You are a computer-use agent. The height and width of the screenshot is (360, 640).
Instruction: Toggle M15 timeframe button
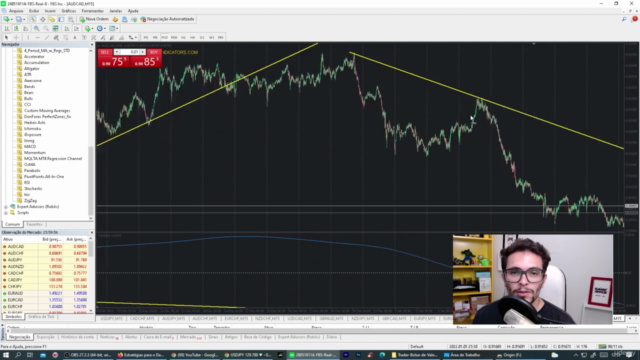click(x=164, y=37)
